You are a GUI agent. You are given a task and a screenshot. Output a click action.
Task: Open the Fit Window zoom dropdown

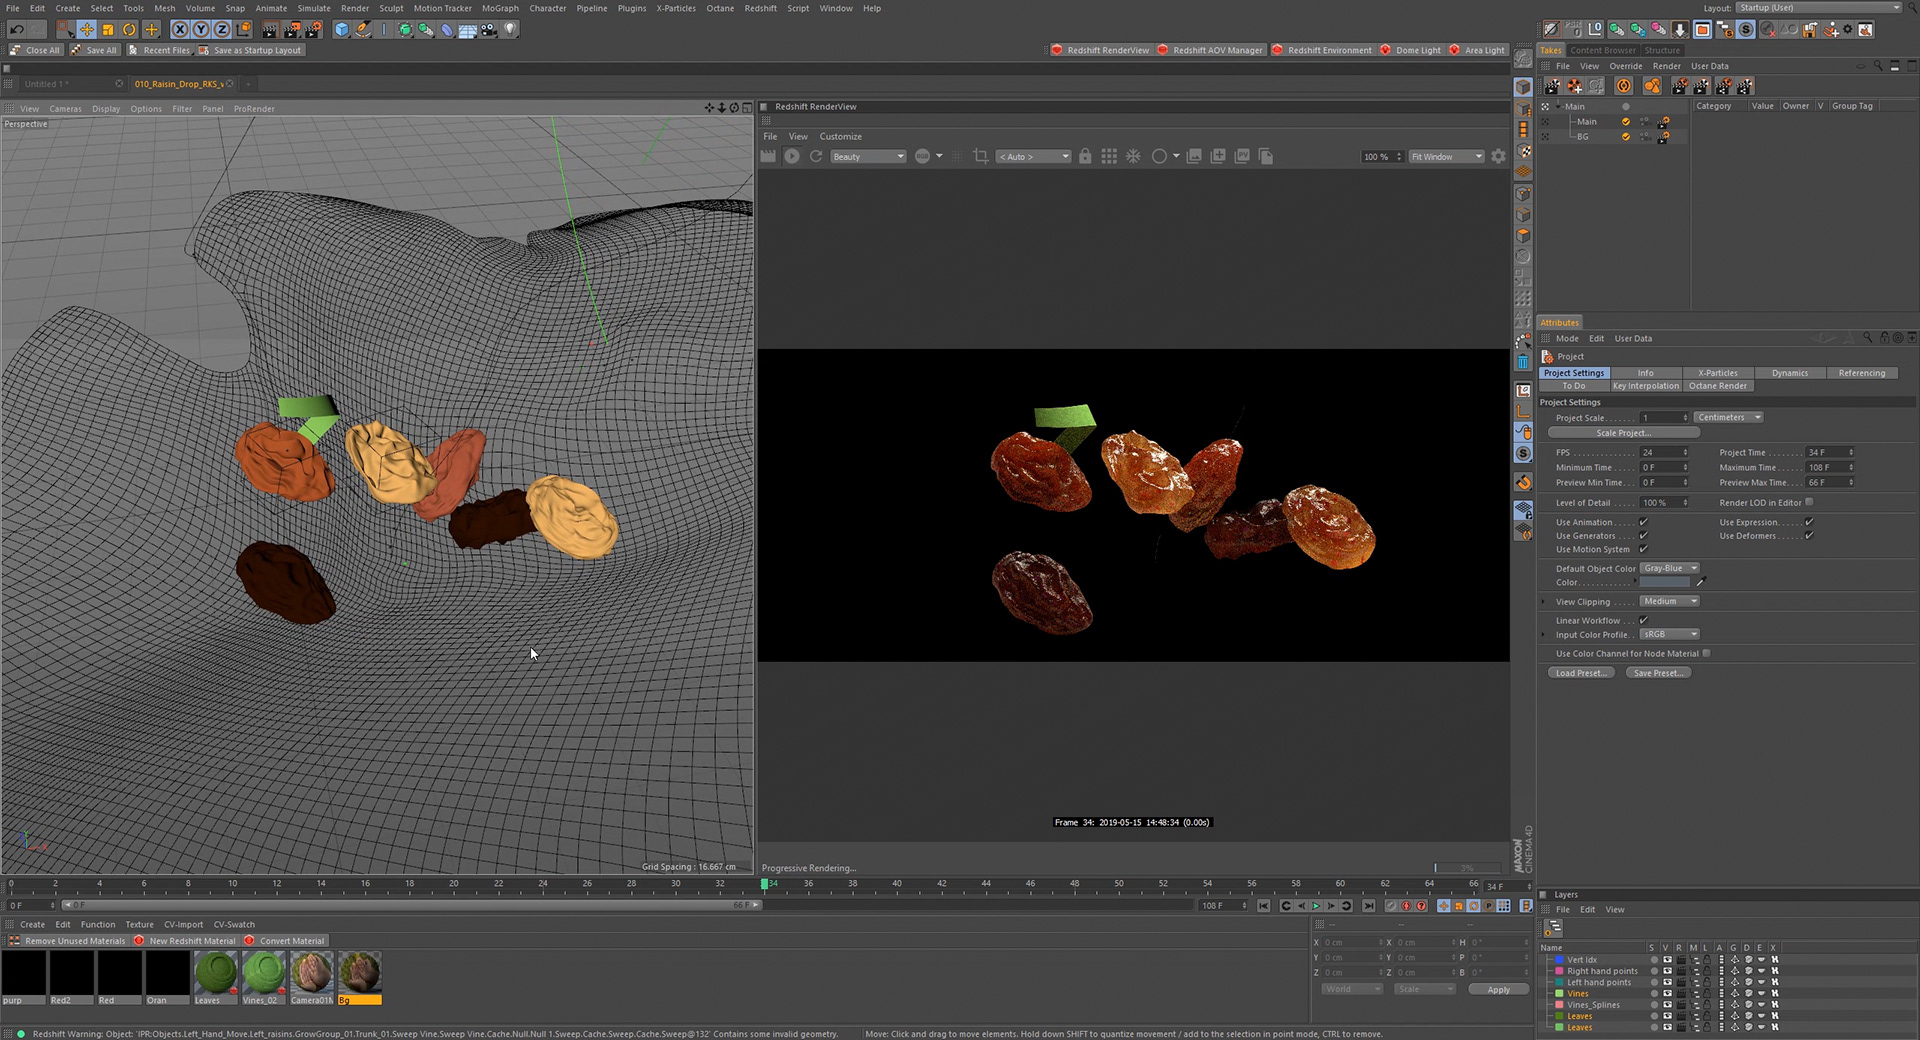(1446, 157)
